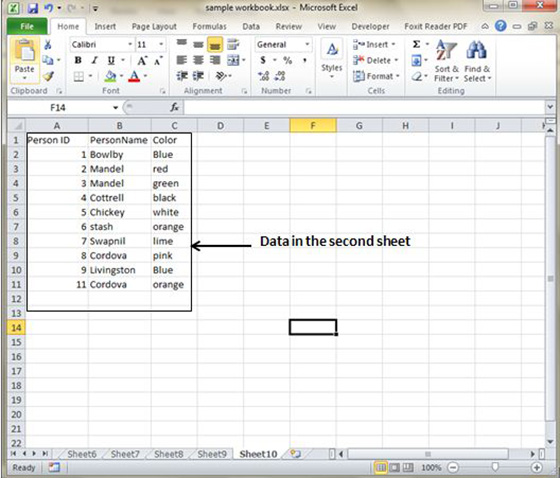This screenshot has width=560, height=478.
Task: Toggle Italic formatting
Action: (x=95, y=60)
